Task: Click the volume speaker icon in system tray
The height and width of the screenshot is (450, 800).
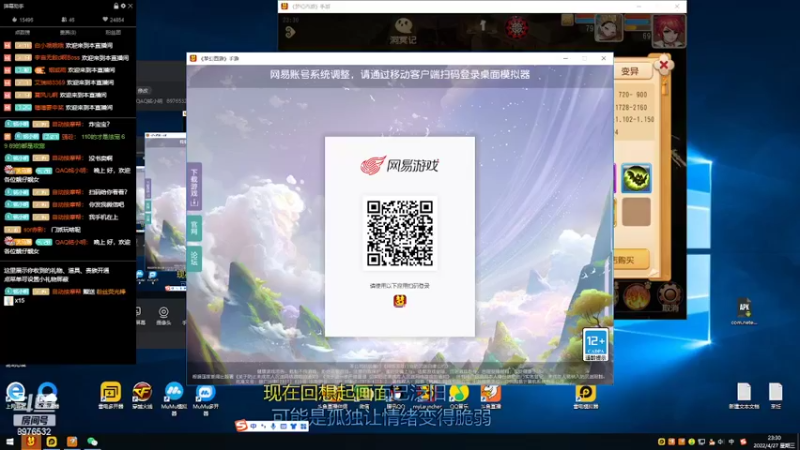Action: [x=721, y=442]
